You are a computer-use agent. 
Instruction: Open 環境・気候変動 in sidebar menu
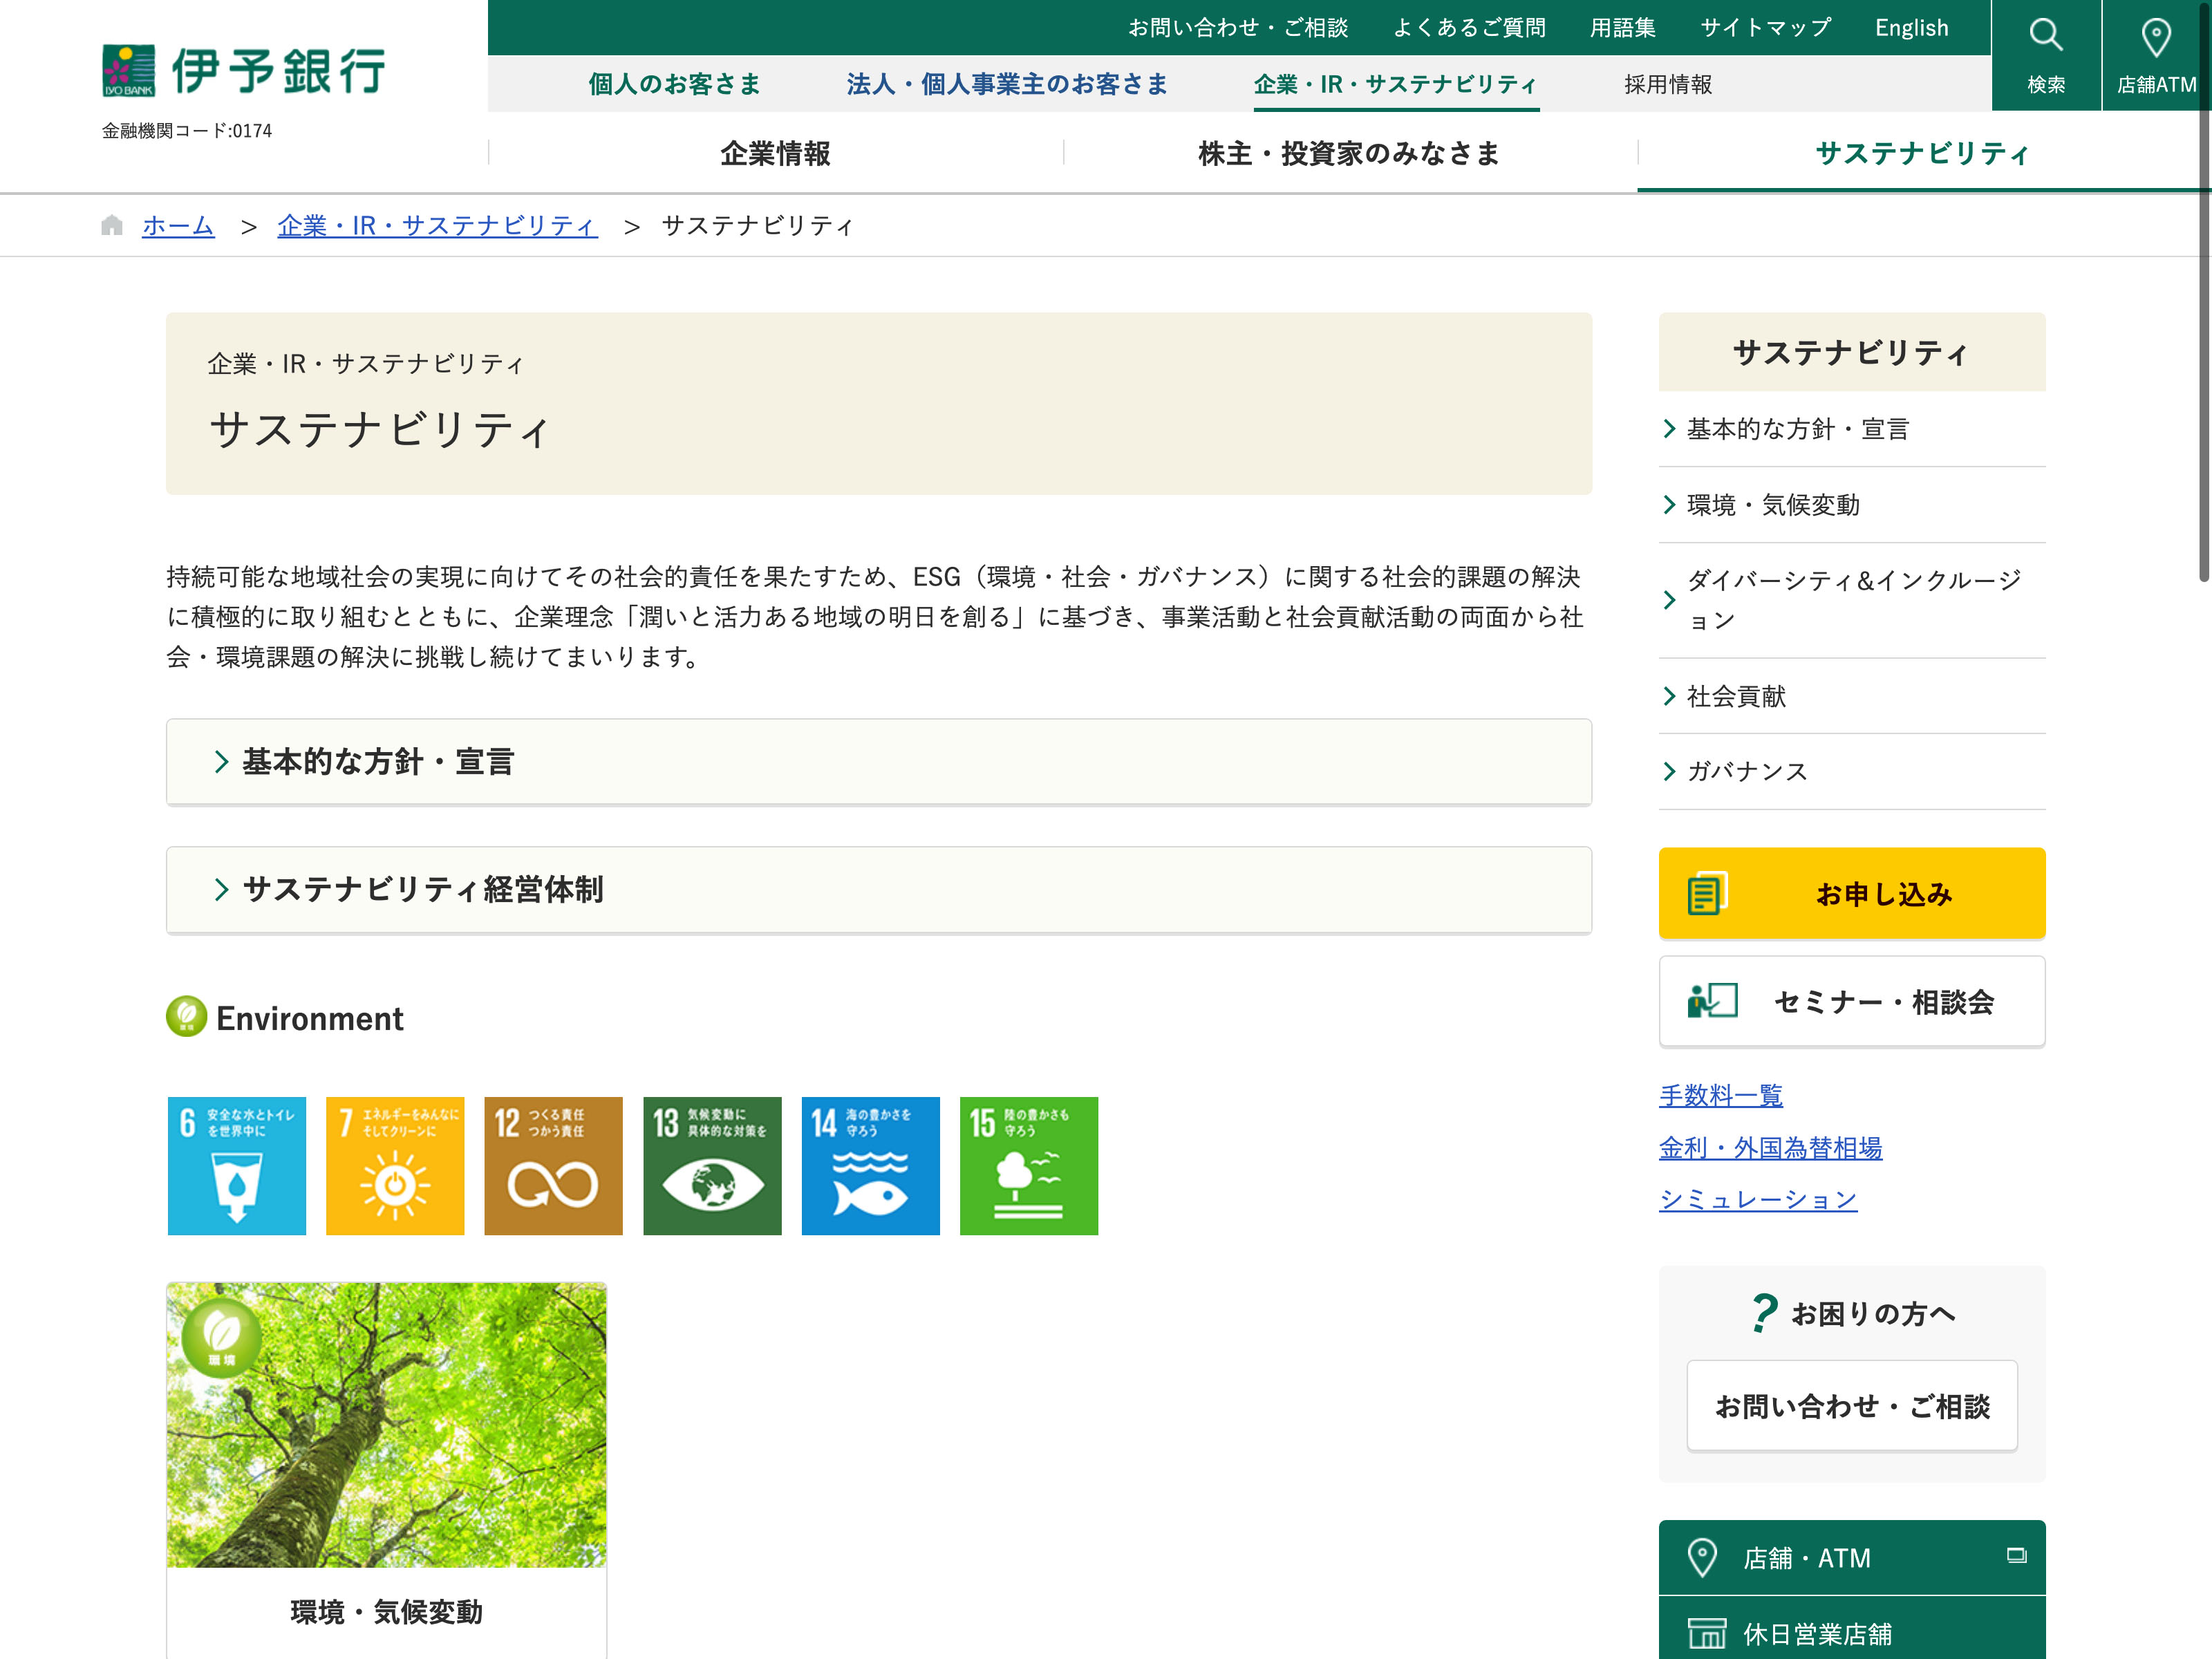[1772, 505]
